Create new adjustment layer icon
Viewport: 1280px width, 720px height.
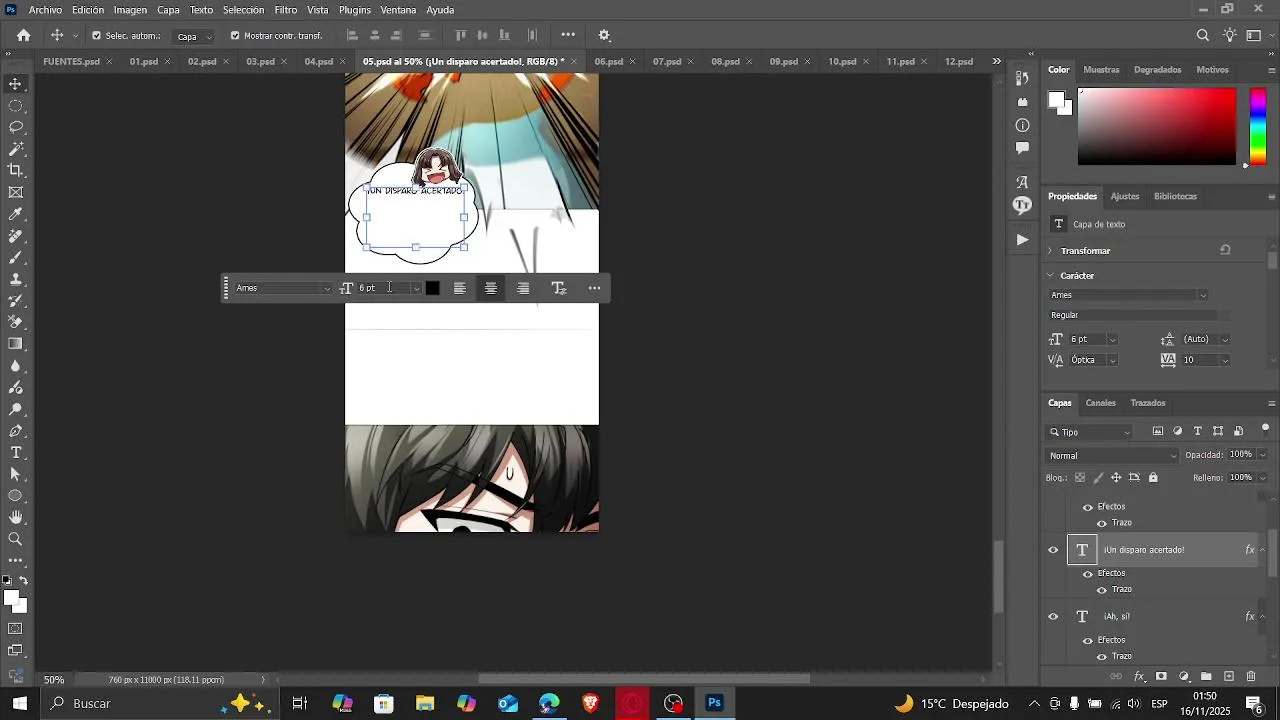tap(1184, 677)
